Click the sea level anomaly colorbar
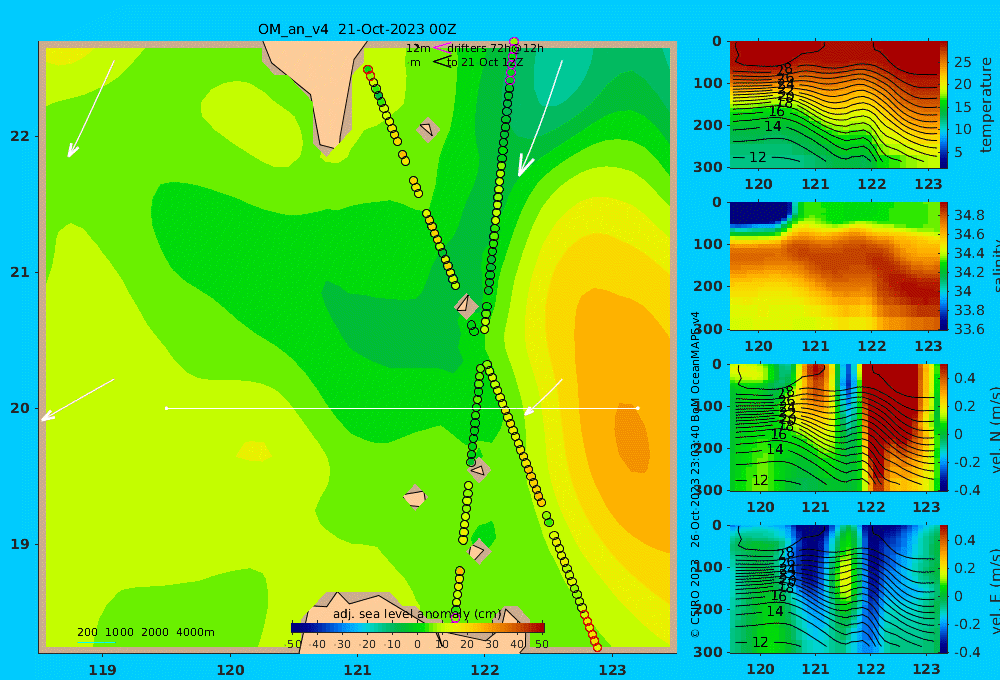This screenshot has width=1000, height=680. [418, 628]
